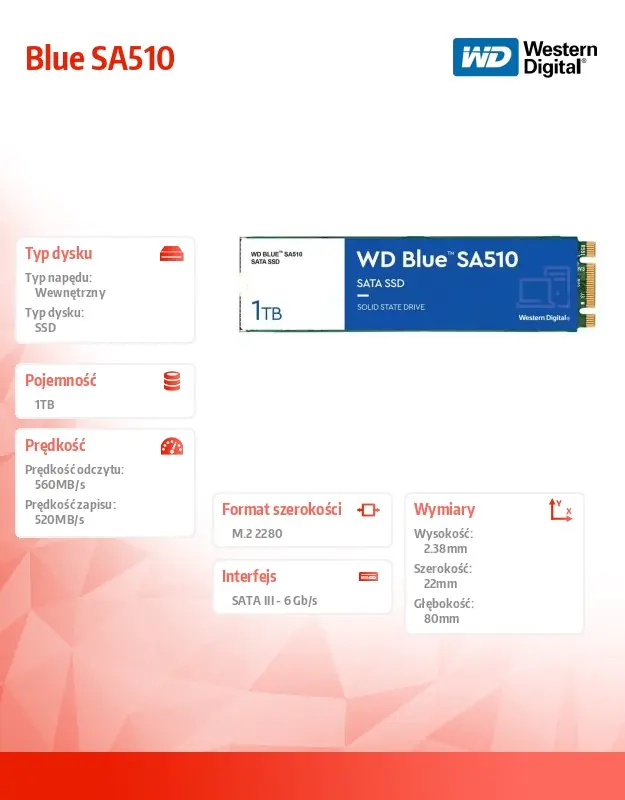Click the red interface connector icon
Viewport: 625px width, 800px height.
[368, 577]
